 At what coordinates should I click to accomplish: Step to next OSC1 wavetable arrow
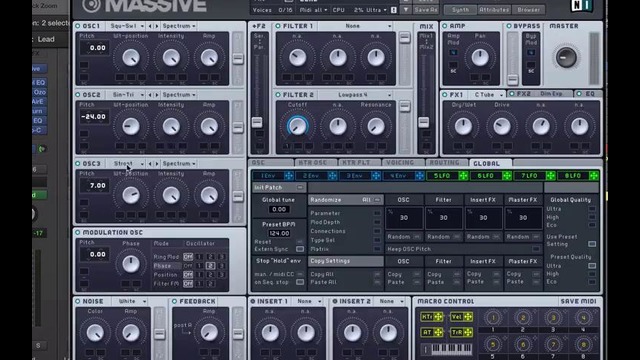(156, 26)
